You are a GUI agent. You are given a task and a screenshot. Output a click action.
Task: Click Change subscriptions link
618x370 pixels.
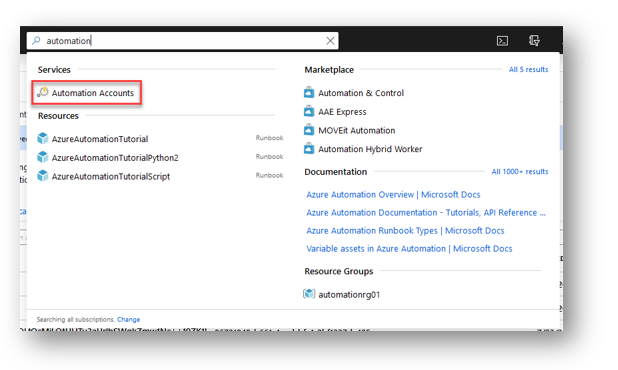[128, 320]
